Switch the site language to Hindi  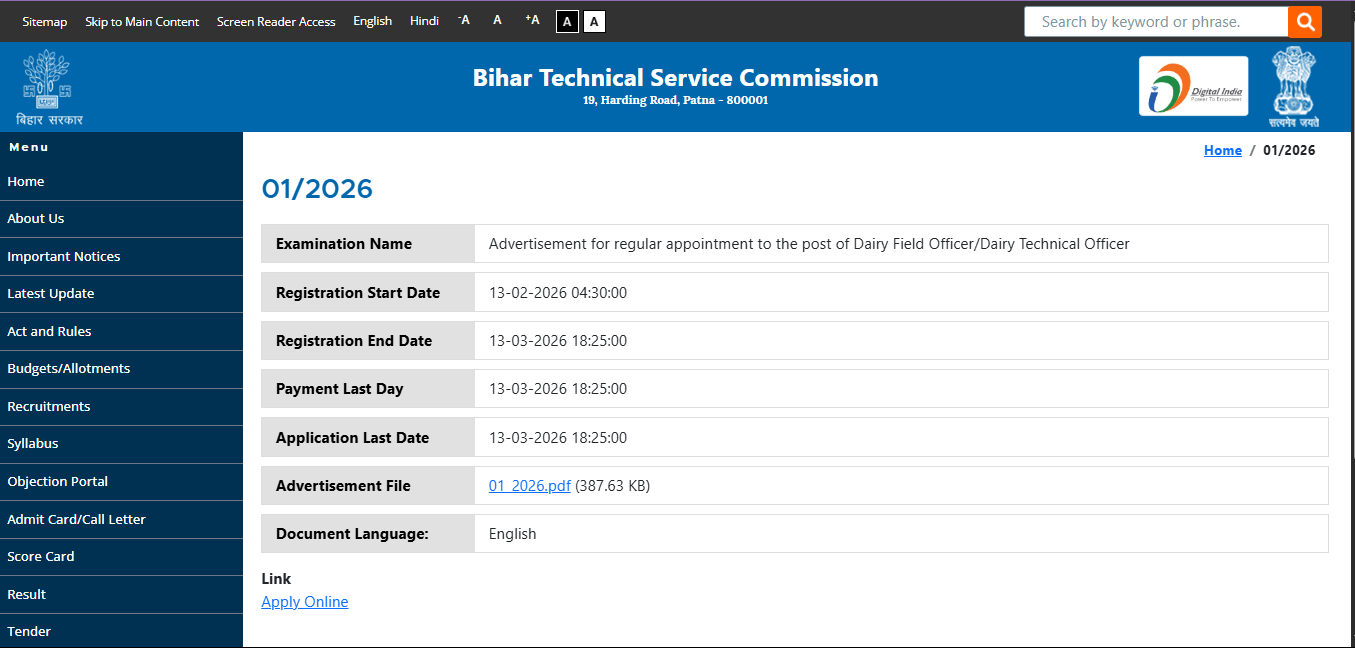pos(424,20)
